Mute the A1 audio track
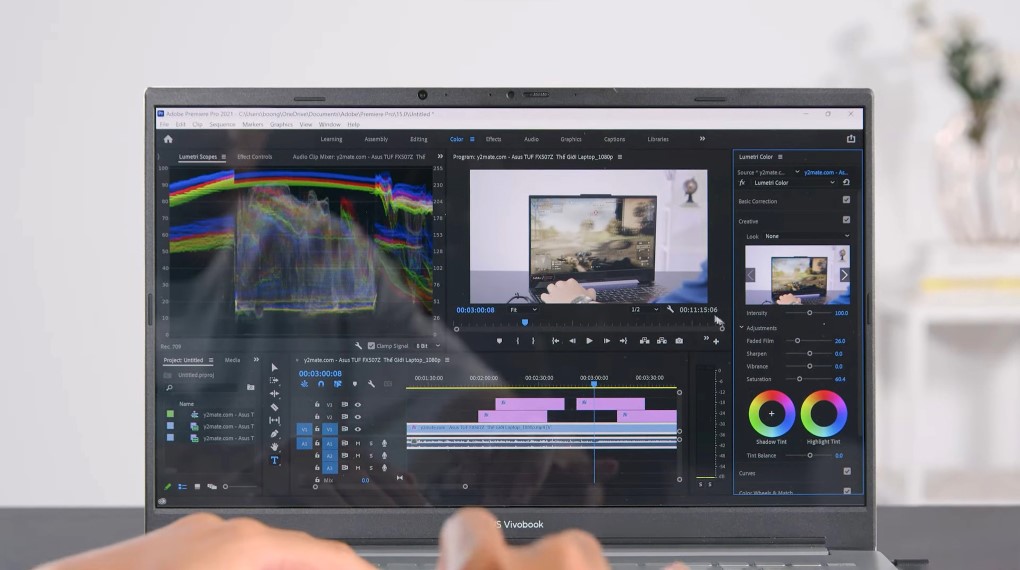Screen dimensions: 1020x570 [x=358, y=443]
